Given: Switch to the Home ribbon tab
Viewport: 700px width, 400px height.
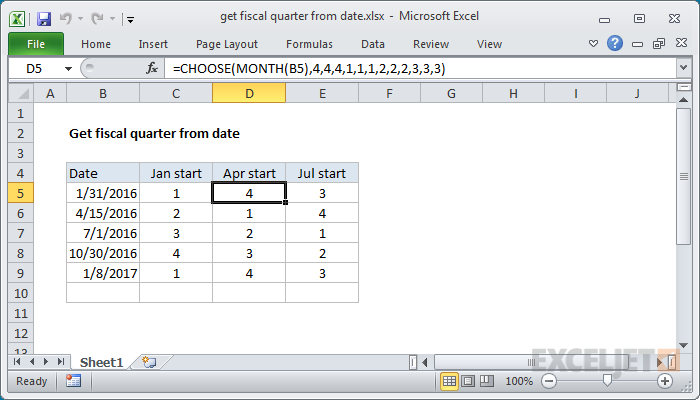Looking at the screenshot, I should 96,44.
